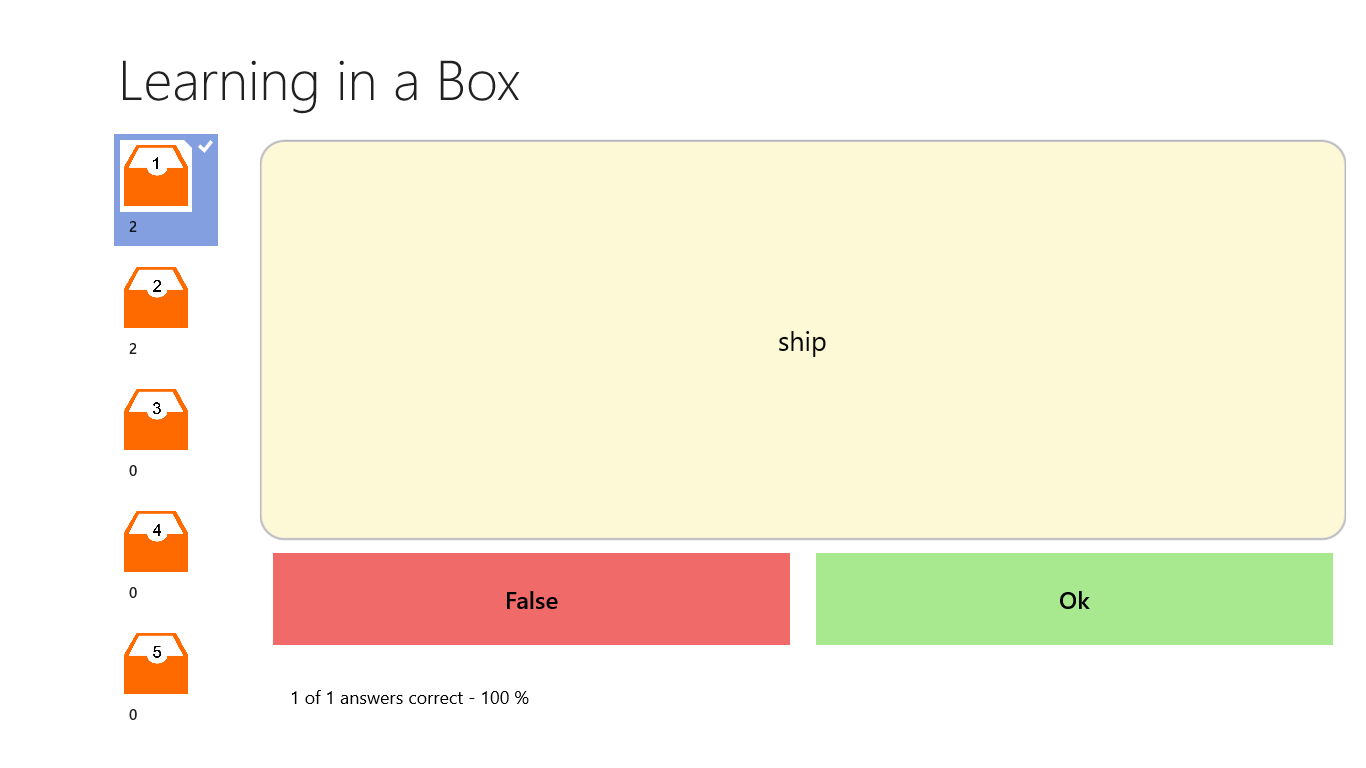Toggle the checkmark on the selected box 1 tile
This screenshot has width=1366, height=768.
(205, 147)
